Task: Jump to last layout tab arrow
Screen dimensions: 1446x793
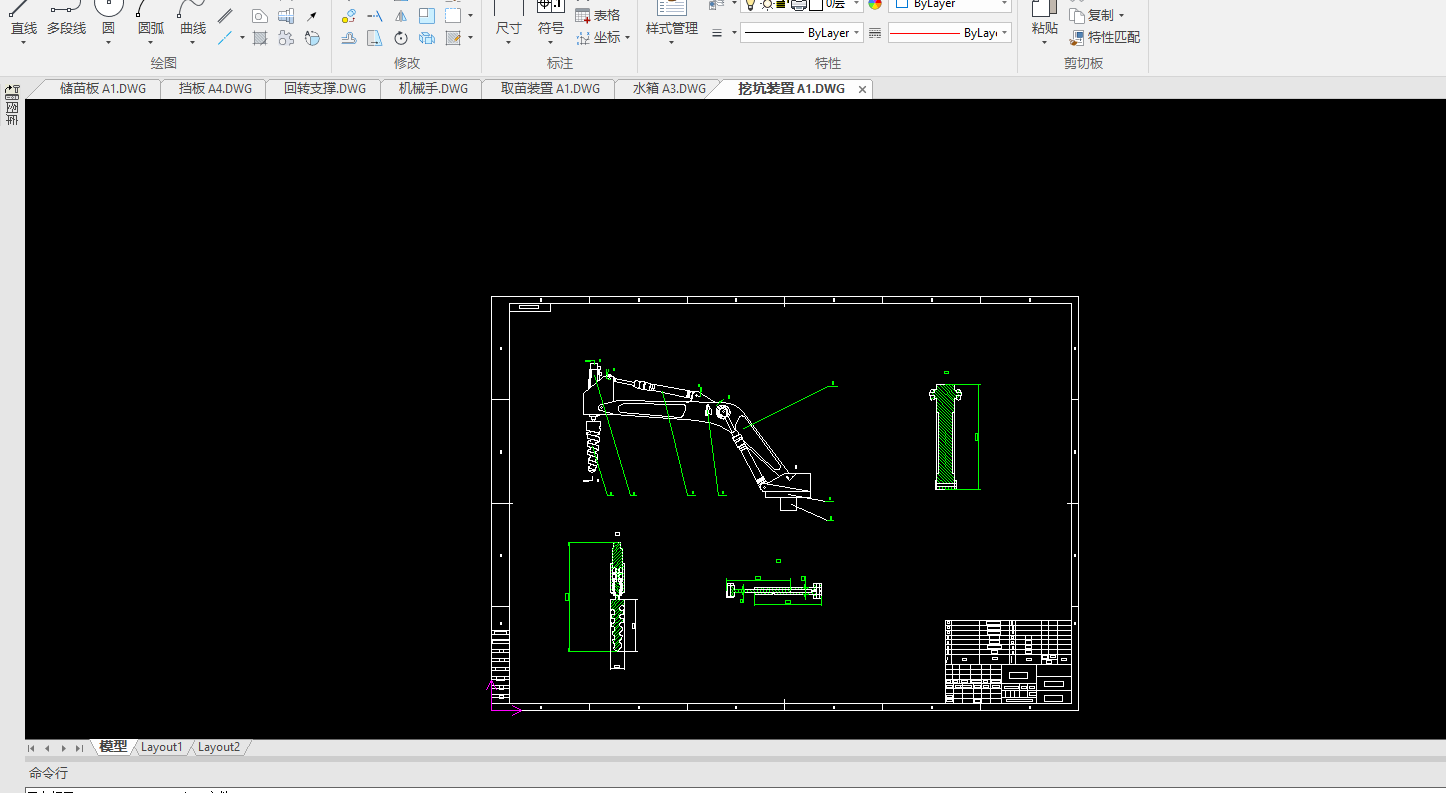Action: (x=79, y=748)
